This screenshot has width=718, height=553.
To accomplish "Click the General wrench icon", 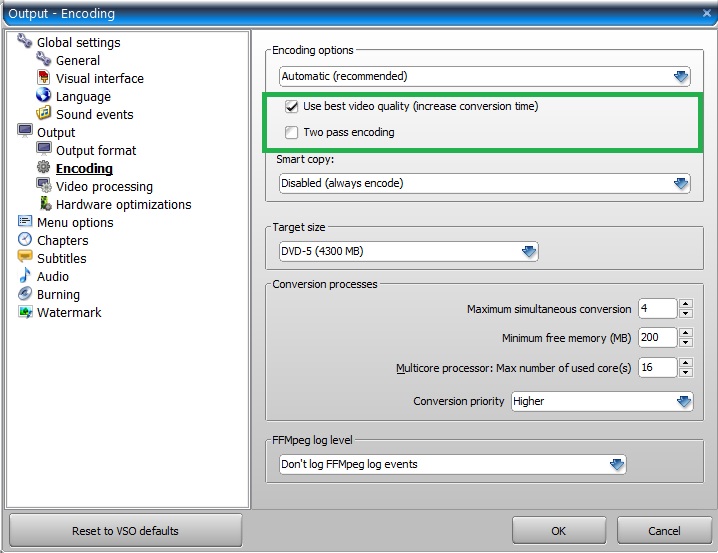I will (44, 59).
